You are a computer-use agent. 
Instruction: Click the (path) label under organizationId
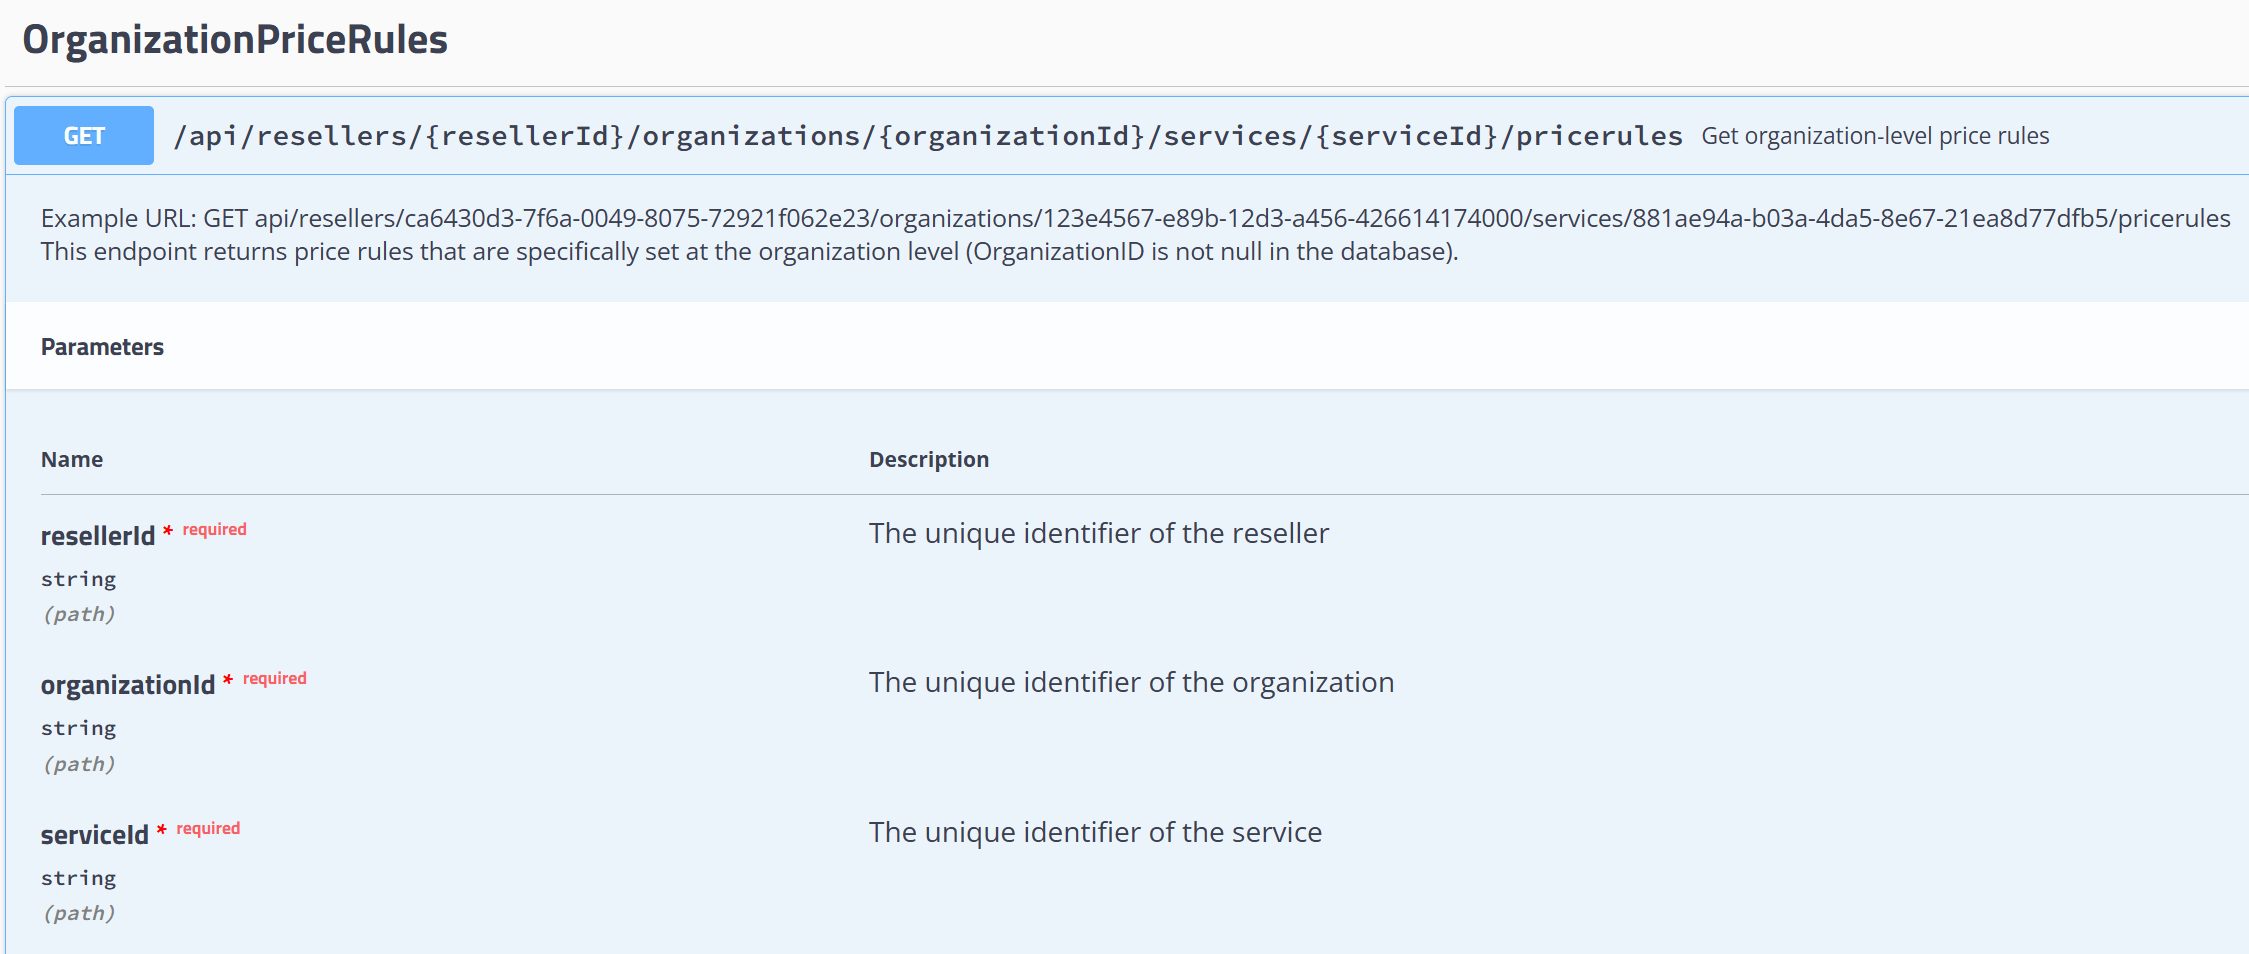click(79, 763)
